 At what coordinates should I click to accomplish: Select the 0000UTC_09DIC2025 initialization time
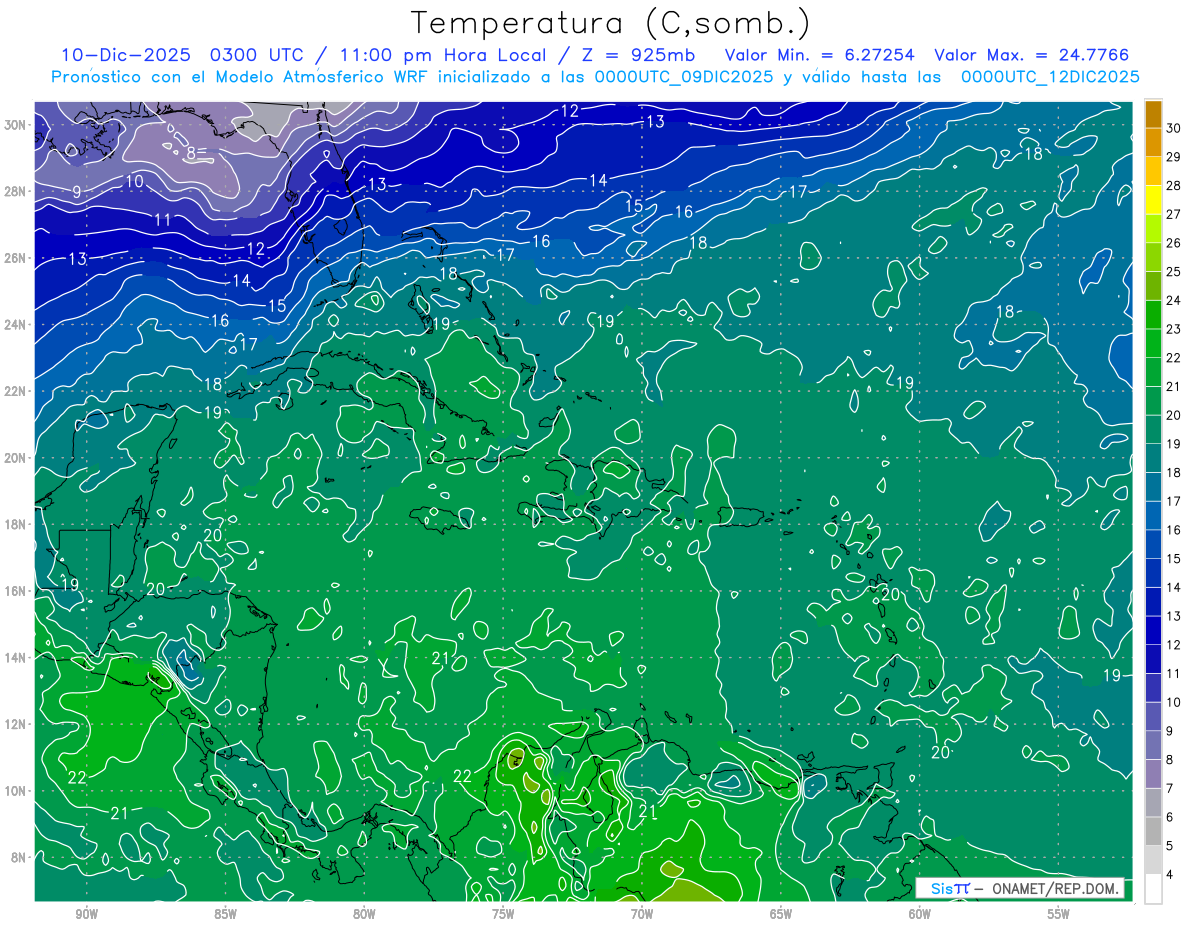point(684,77)
